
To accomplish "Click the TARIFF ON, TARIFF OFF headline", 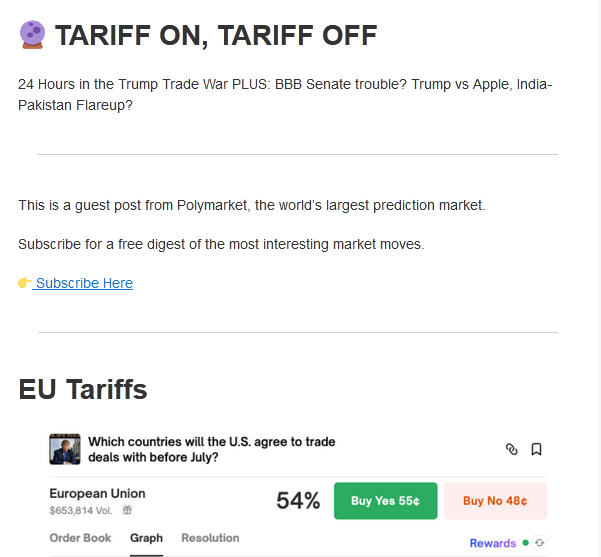I will (x=216, y=36).
